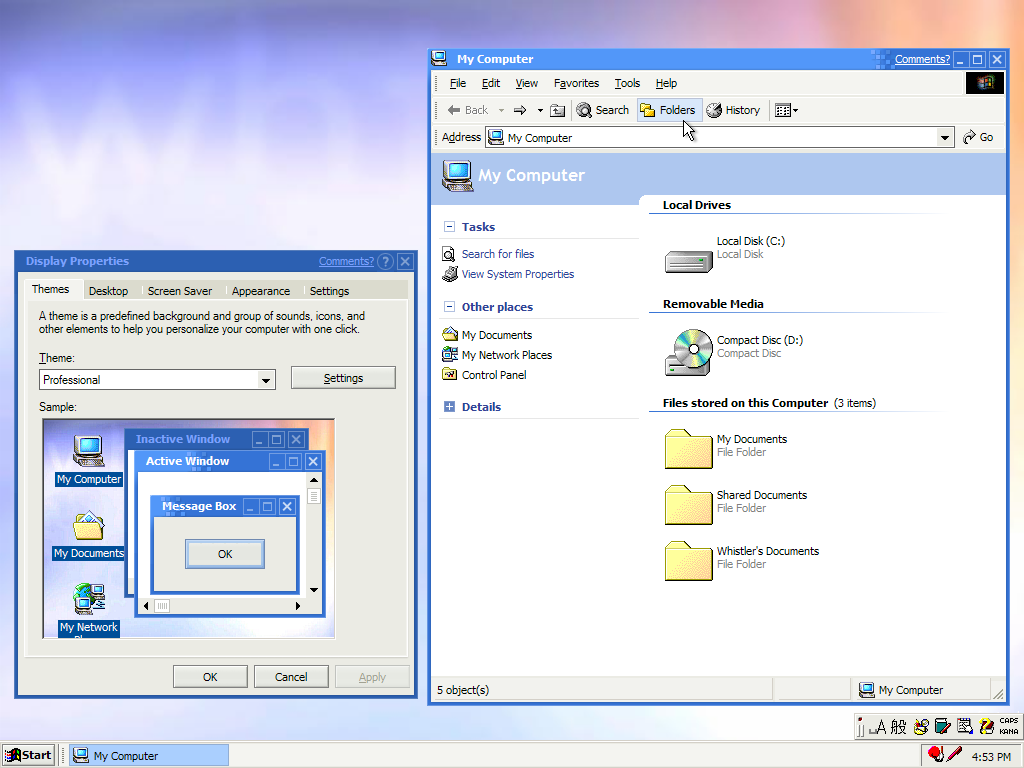1024x768 pixels.
Task: Apply the Professional theme via Apply button
Action: (x=372, y=676)
